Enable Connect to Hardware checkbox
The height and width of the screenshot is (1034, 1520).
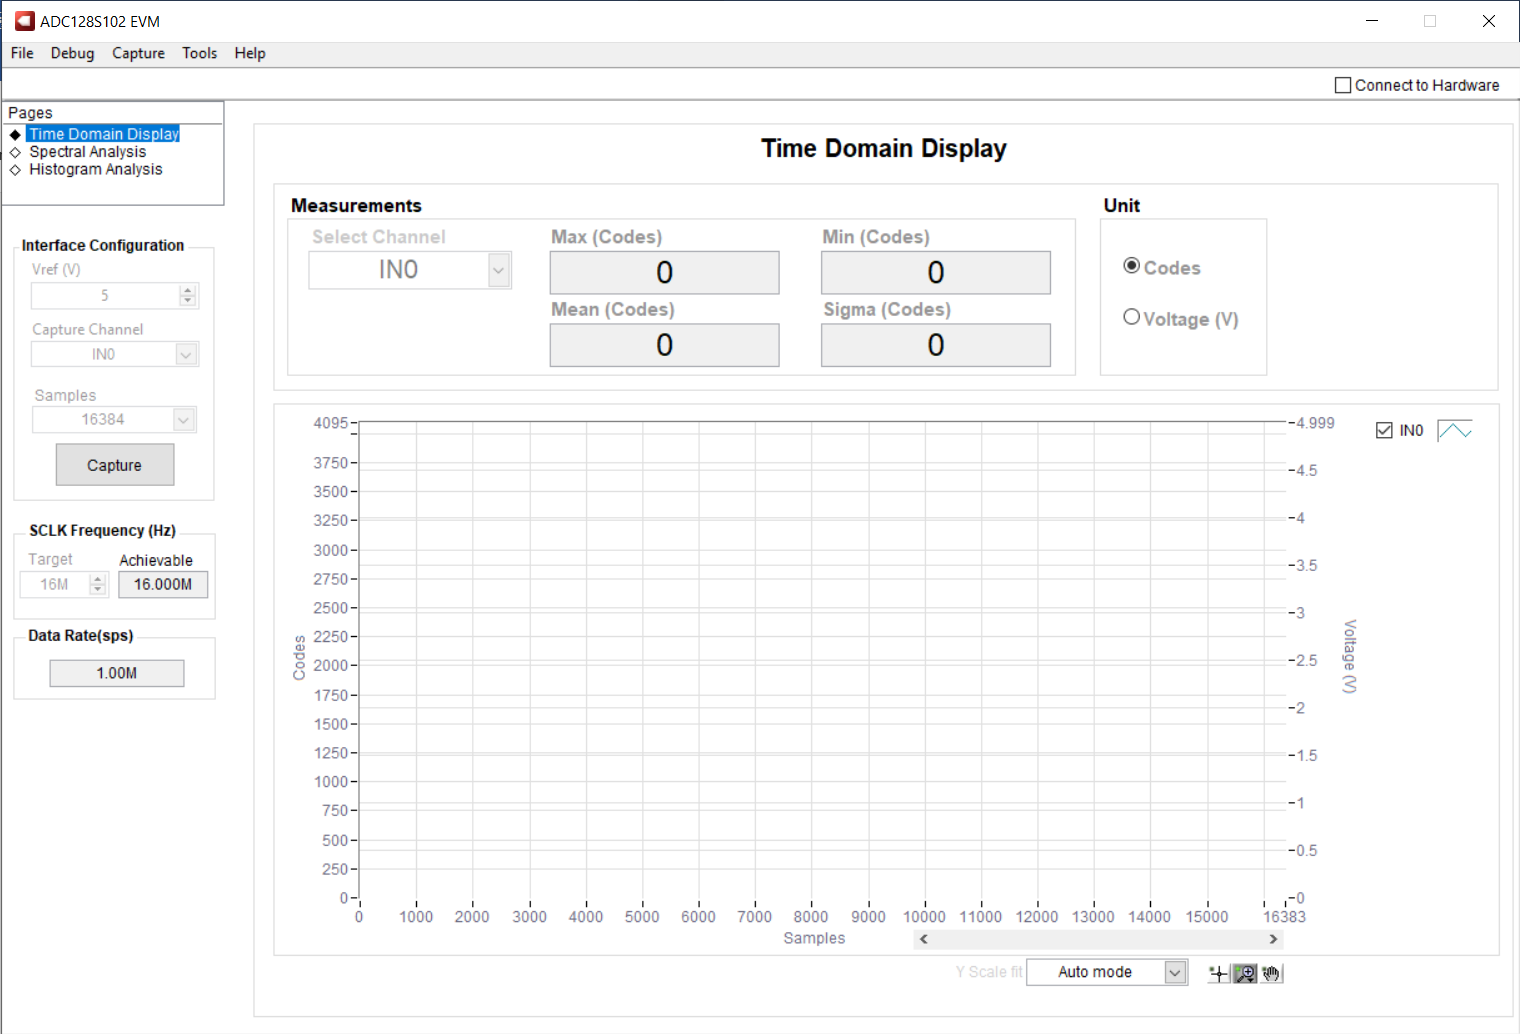(1343, 86)
